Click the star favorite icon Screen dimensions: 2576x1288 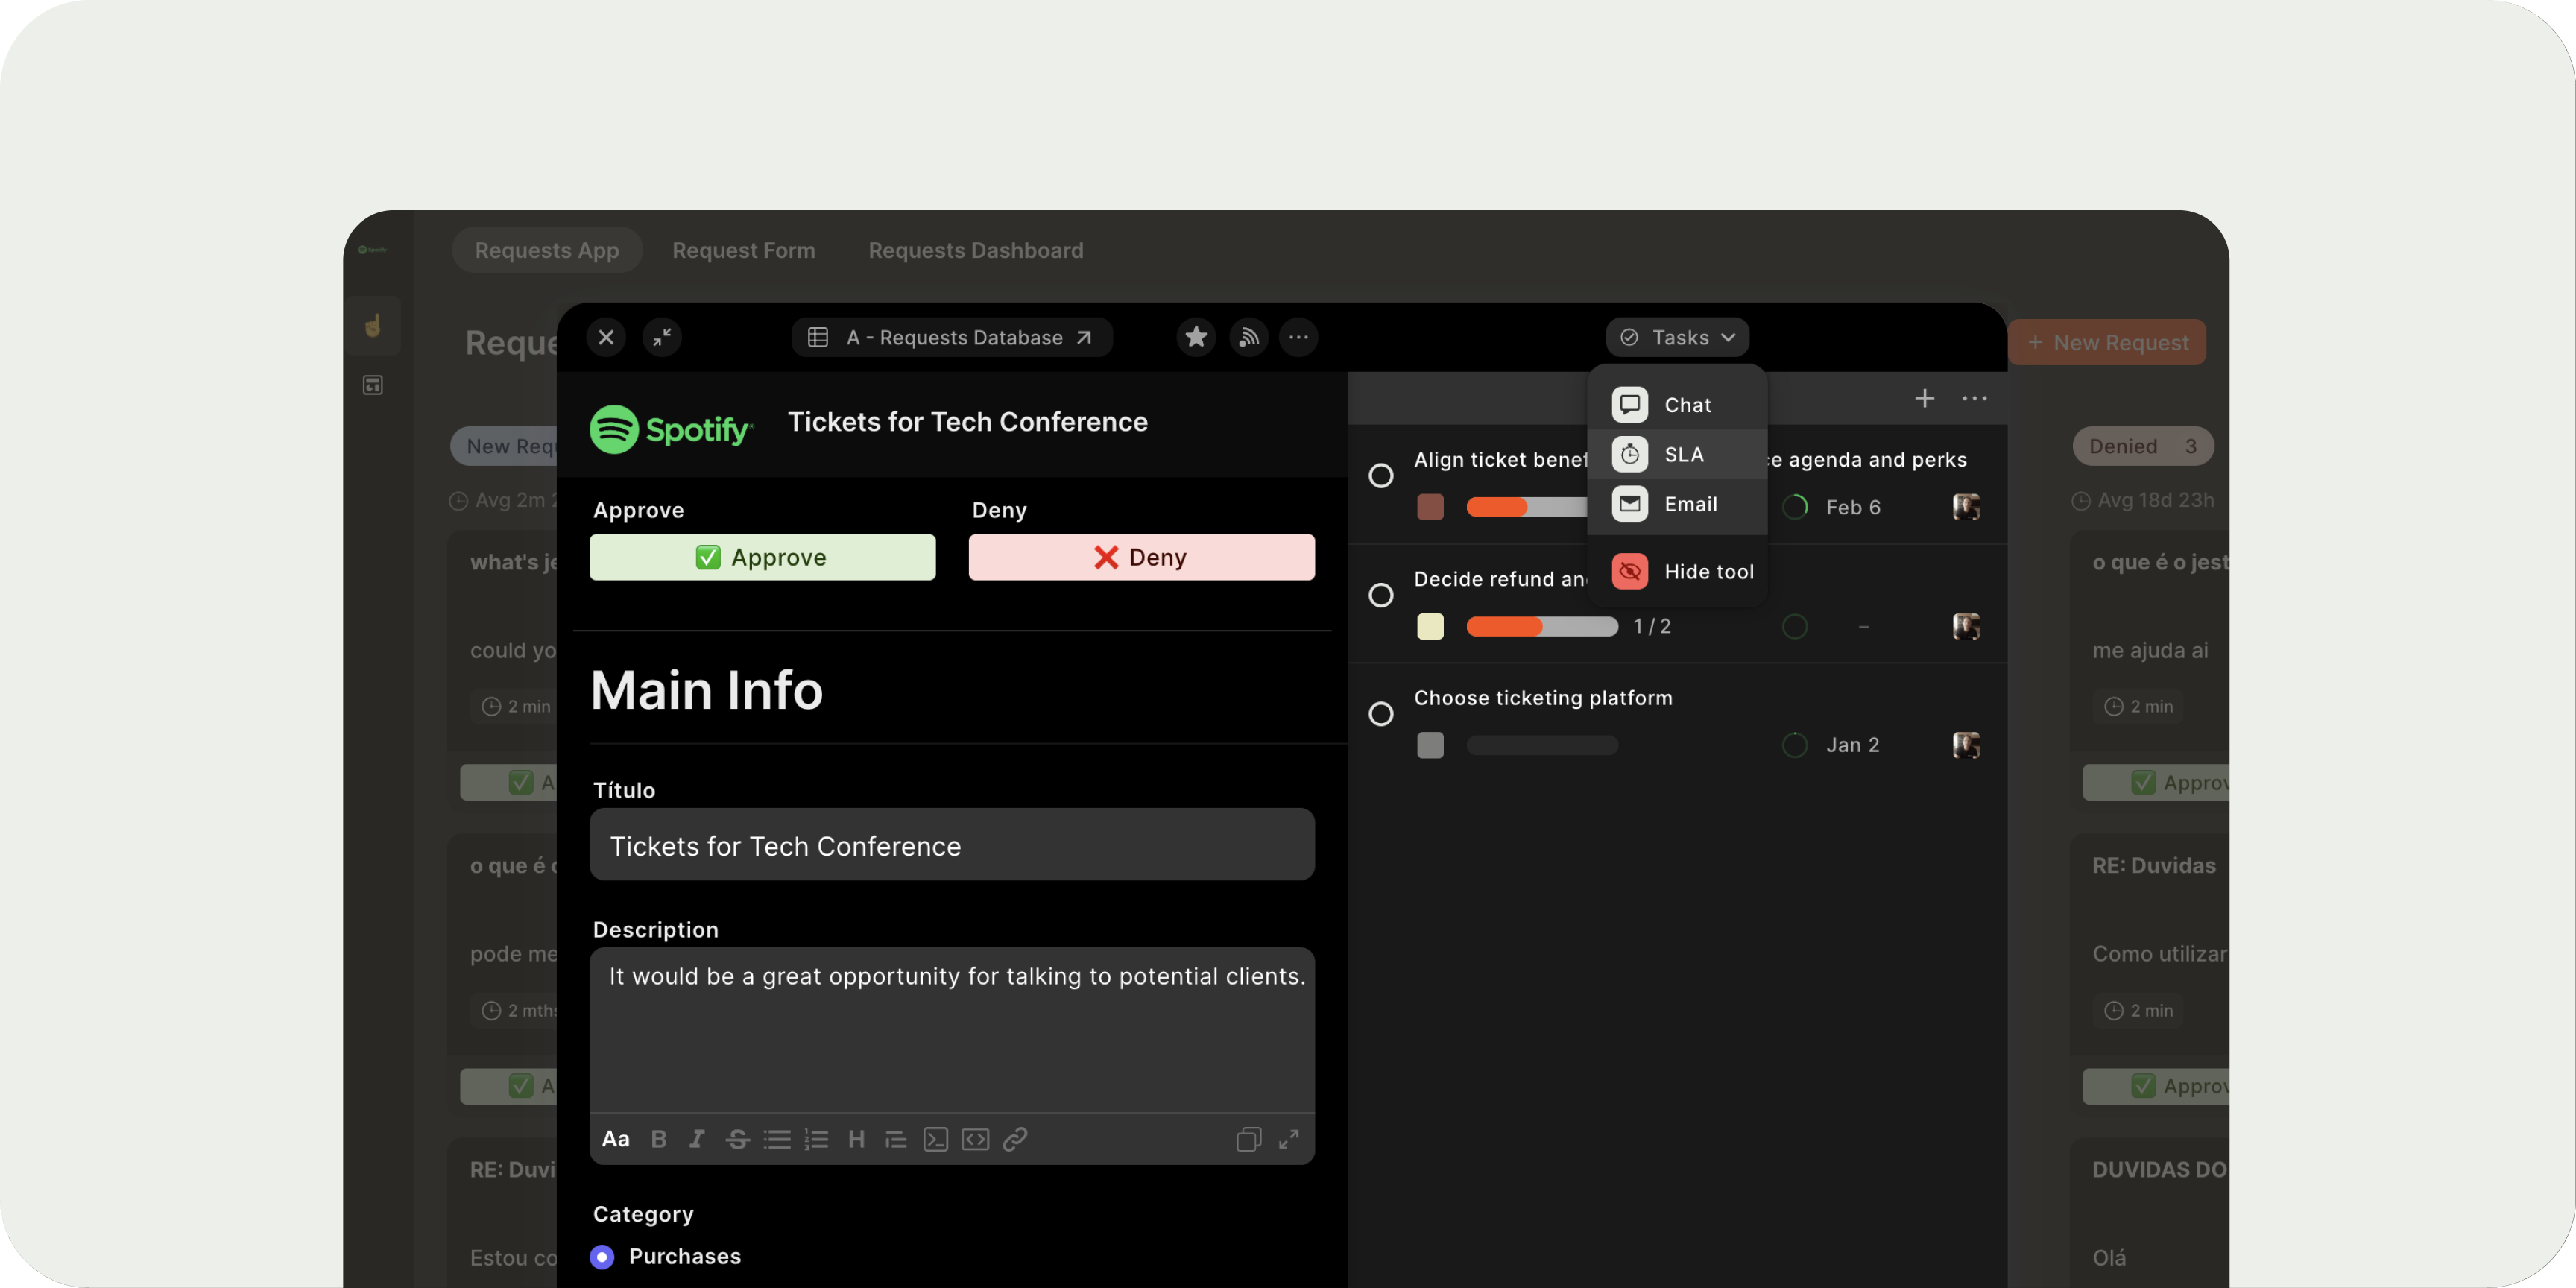[1195, 337]
